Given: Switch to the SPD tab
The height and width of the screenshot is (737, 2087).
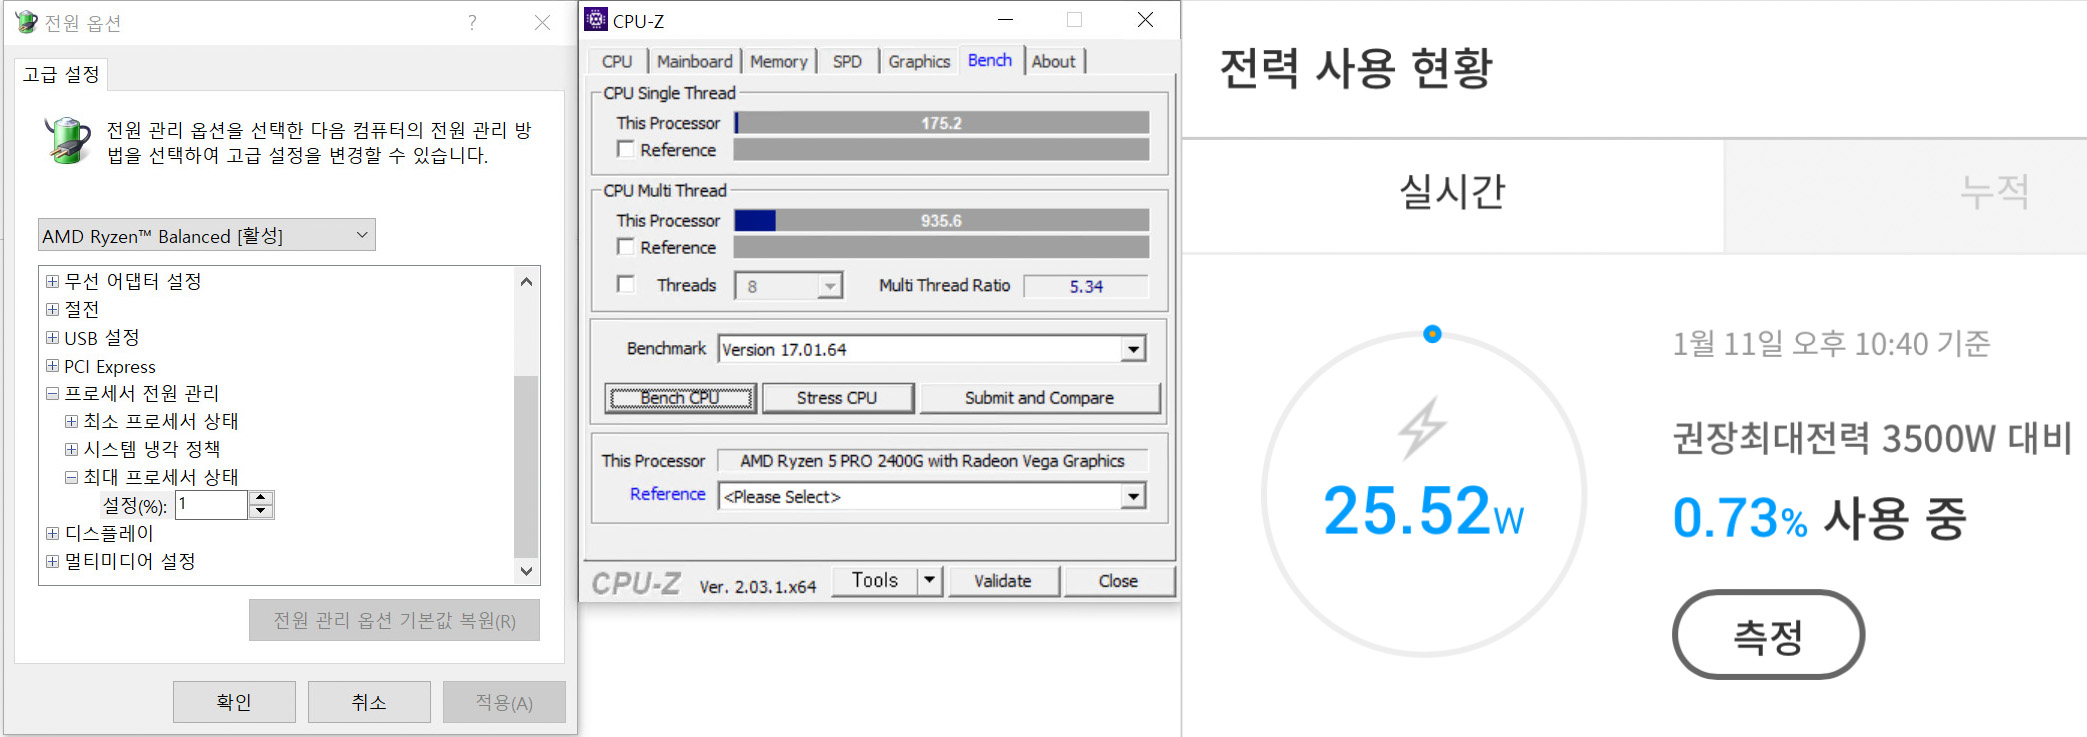Looking at the screenshot, I should coord(847,61).
